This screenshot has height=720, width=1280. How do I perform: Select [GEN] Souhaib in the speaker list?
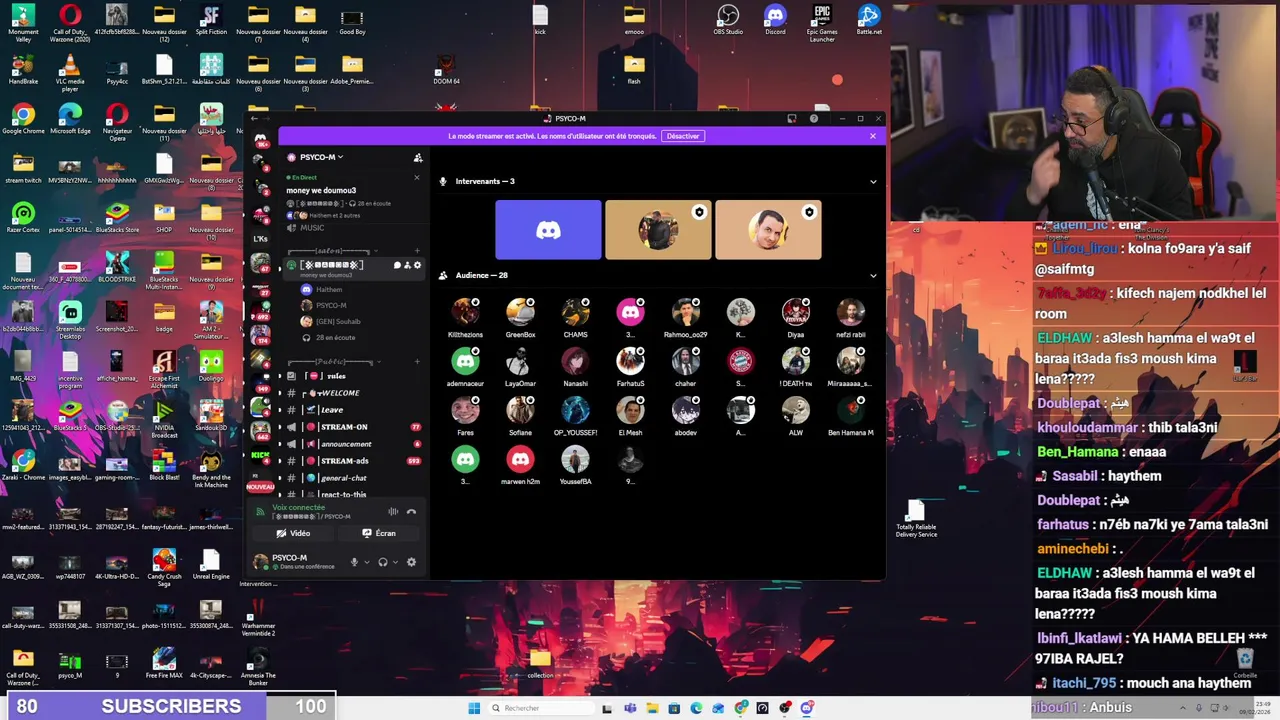click(338, 321)
